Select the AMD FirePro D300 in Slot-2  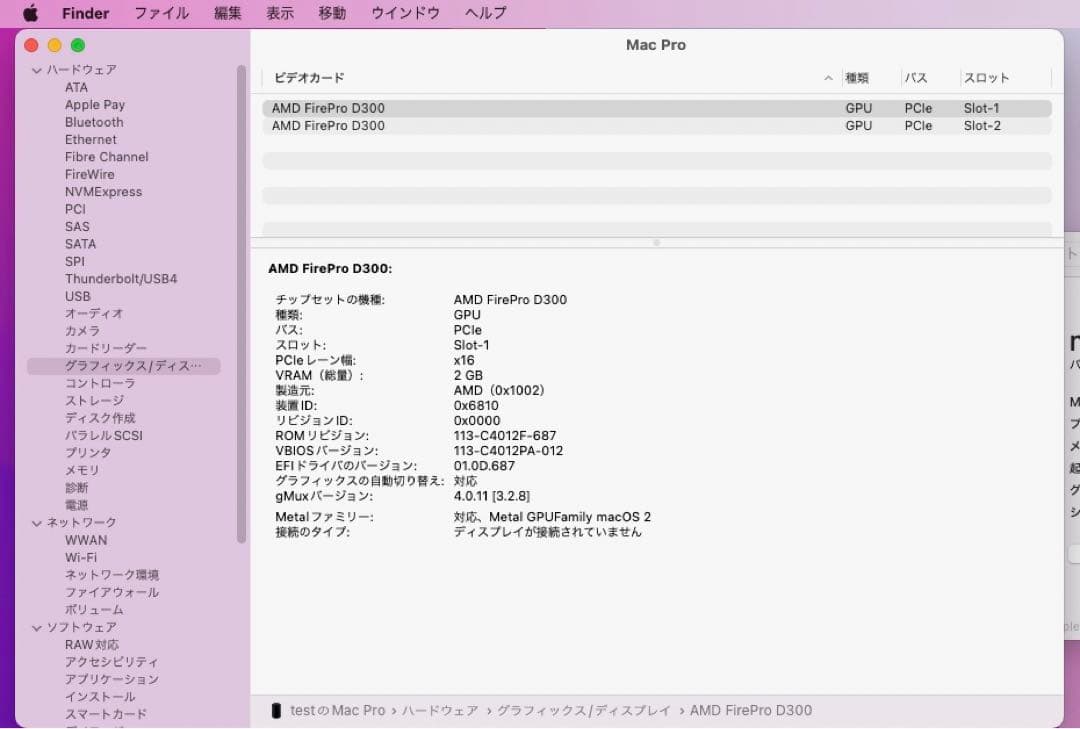[400, 125]
